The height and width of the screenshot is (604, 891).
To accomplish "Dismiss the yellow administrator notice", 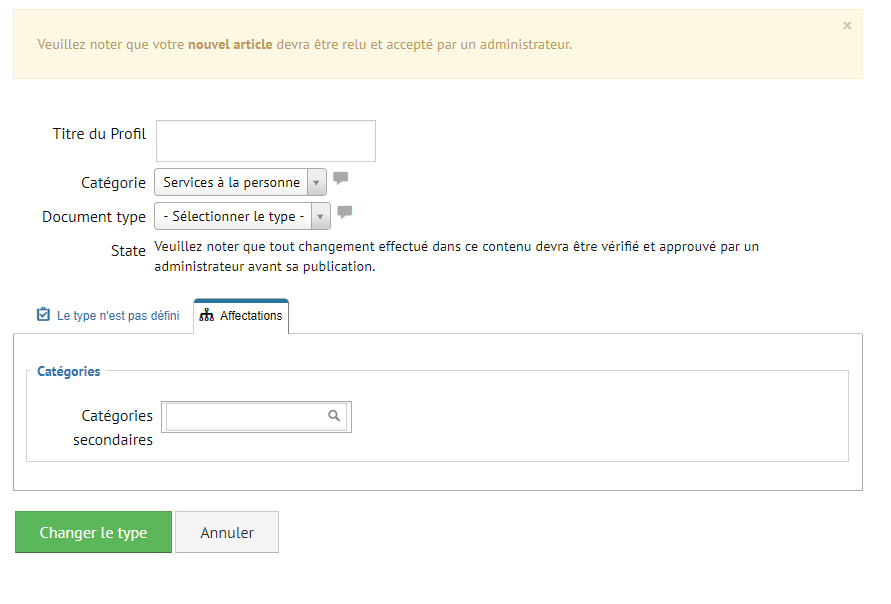I will [847, 26].
